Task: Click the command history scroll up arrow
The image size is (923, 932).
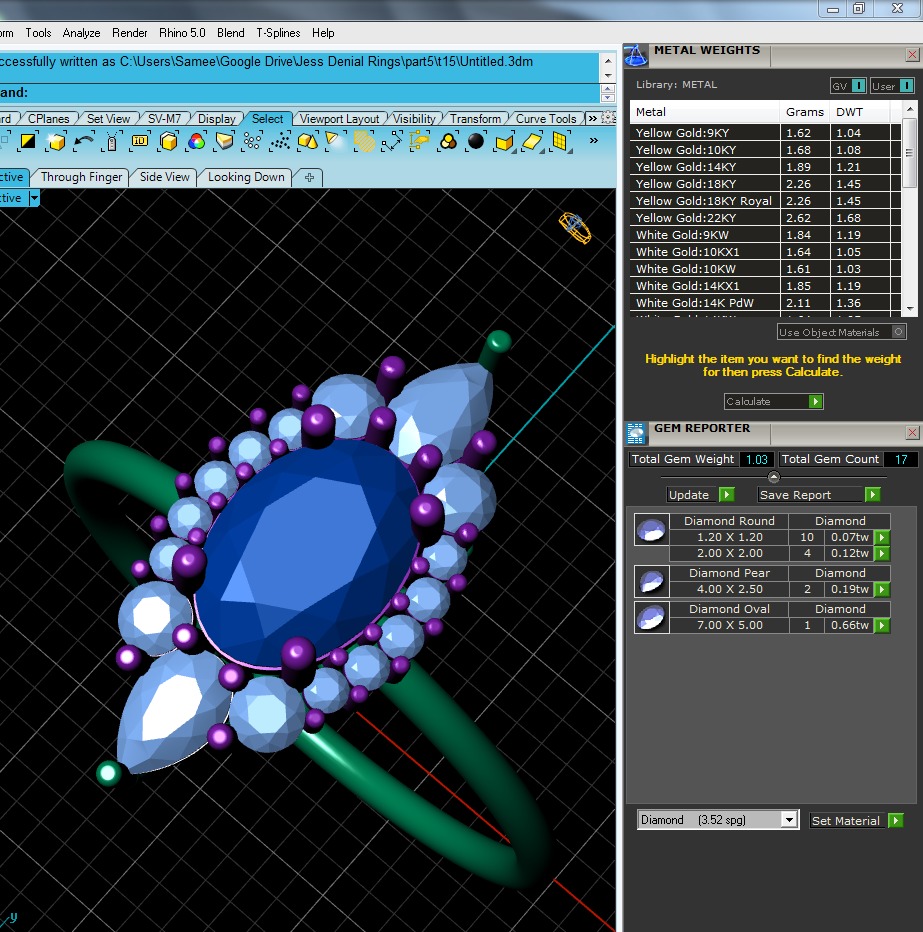Action: pos(607,61)
